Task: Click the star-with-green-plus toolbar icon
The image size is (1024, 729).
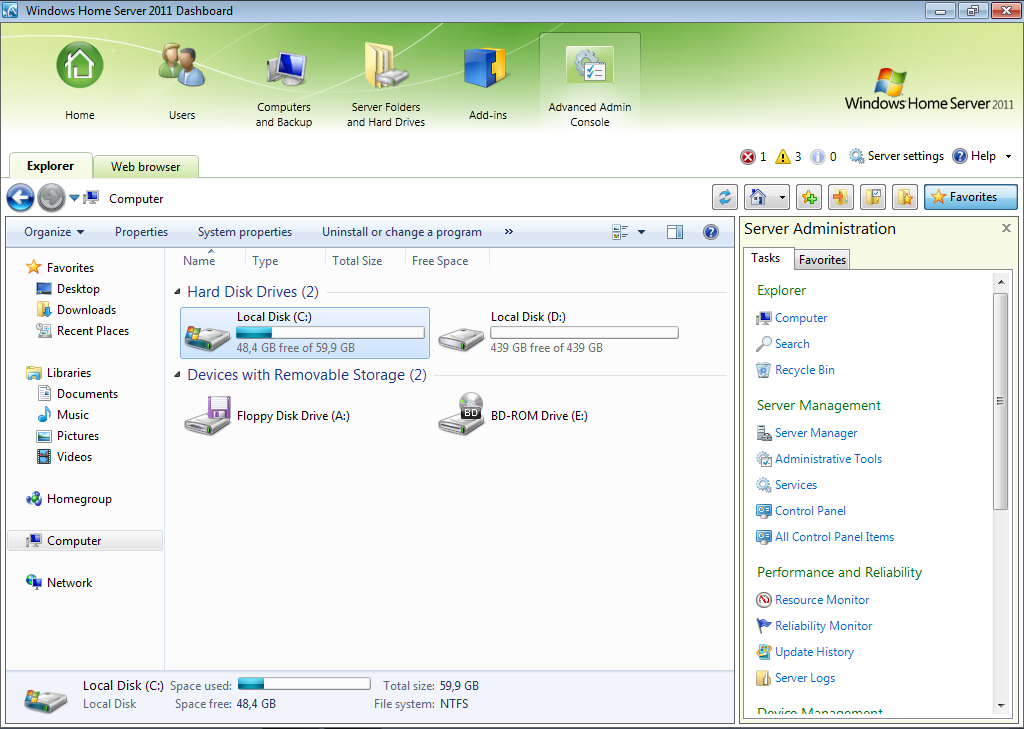Action: tap(808, 197)
